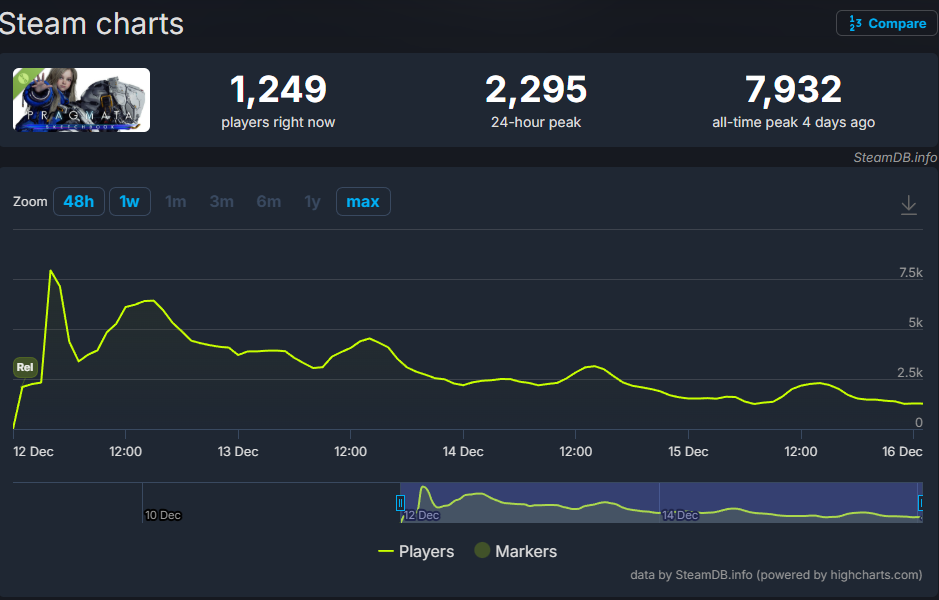Click the 1,249 players right now figure
Viewport: 939px width, 600px height.
pyautogui.click(x=278, y=89)
